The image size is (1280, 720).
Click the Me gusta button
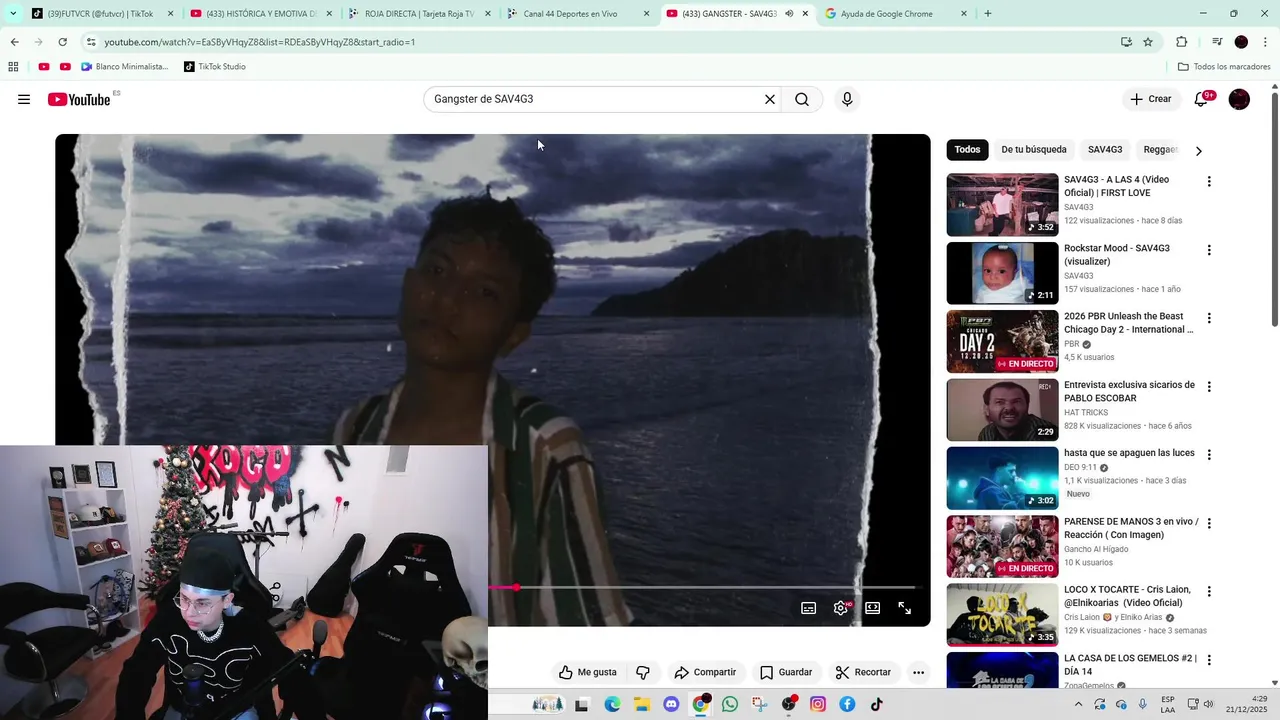[588, 672]
